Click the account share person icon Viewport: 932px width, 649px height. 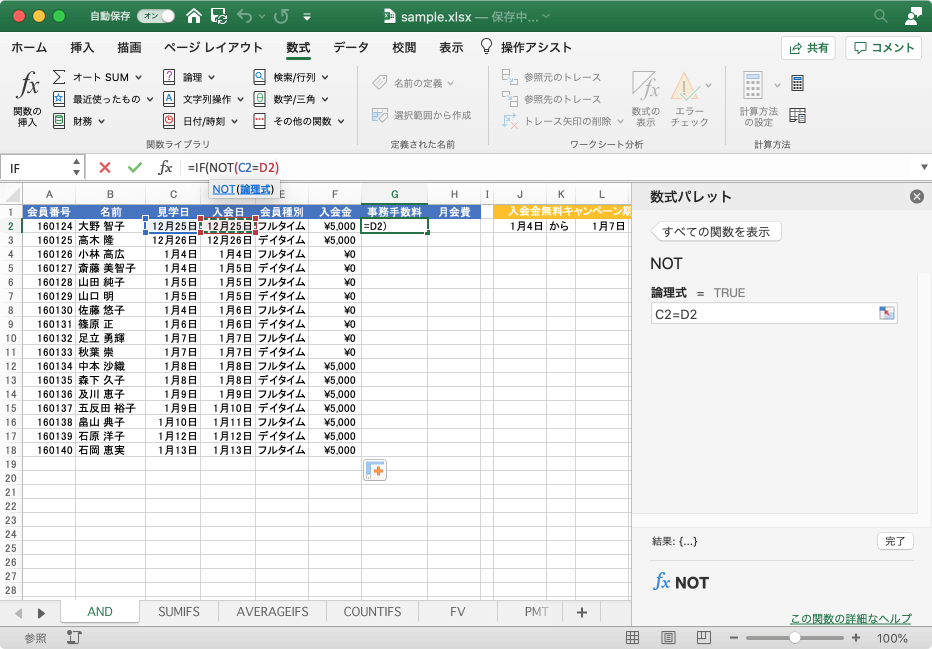(912, 16)
